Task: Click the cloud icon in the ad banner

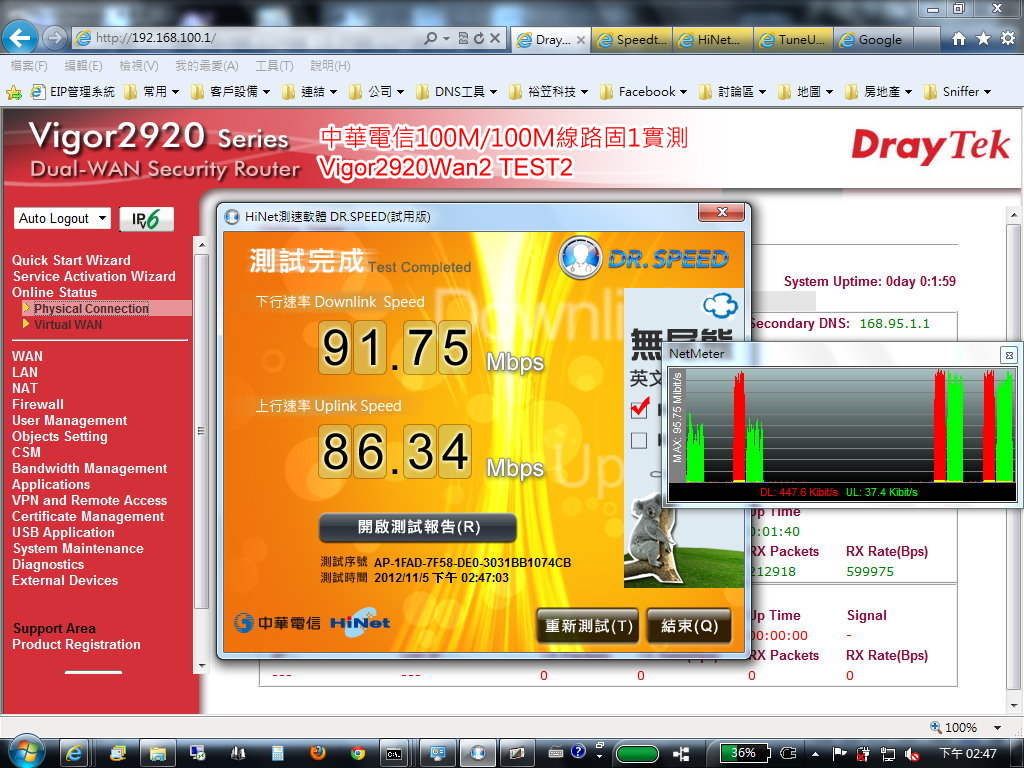Action: [720, 305]
